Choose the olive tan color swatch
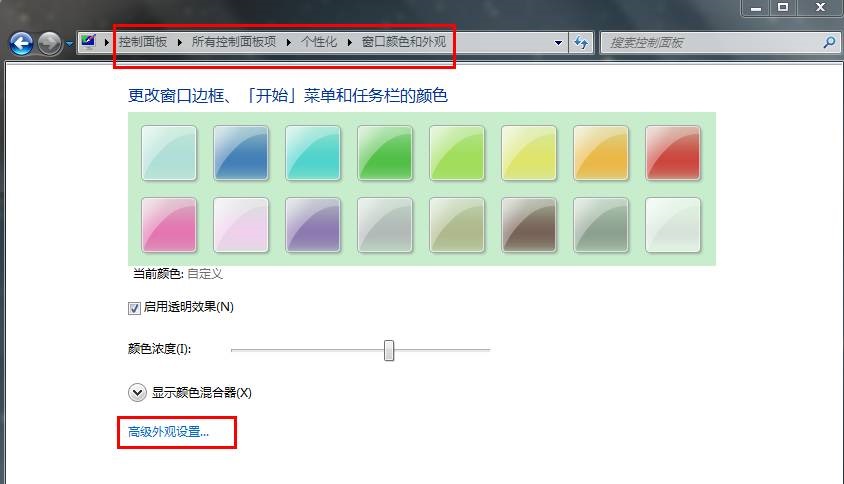The image size is (844, 484). click(457, 225)
